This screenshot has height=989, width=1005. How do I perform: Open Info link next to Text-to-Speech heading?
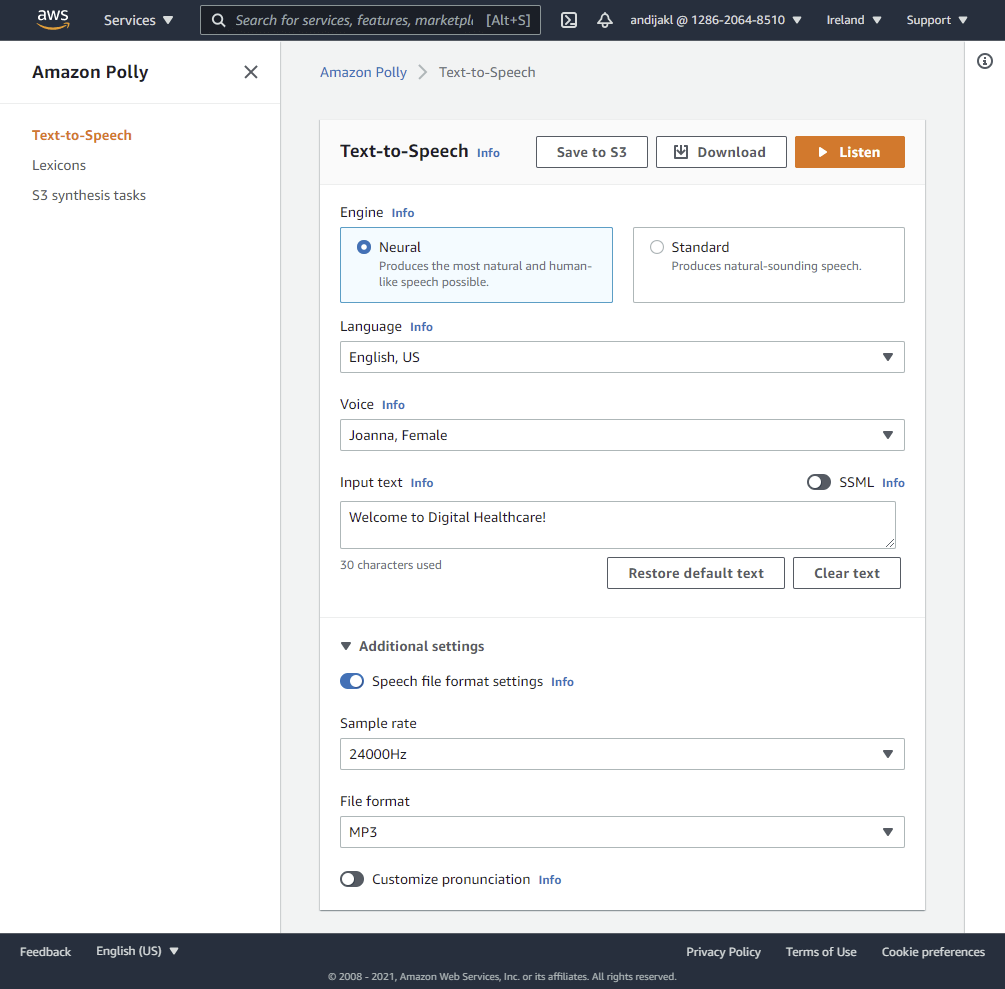click(488, 153)
